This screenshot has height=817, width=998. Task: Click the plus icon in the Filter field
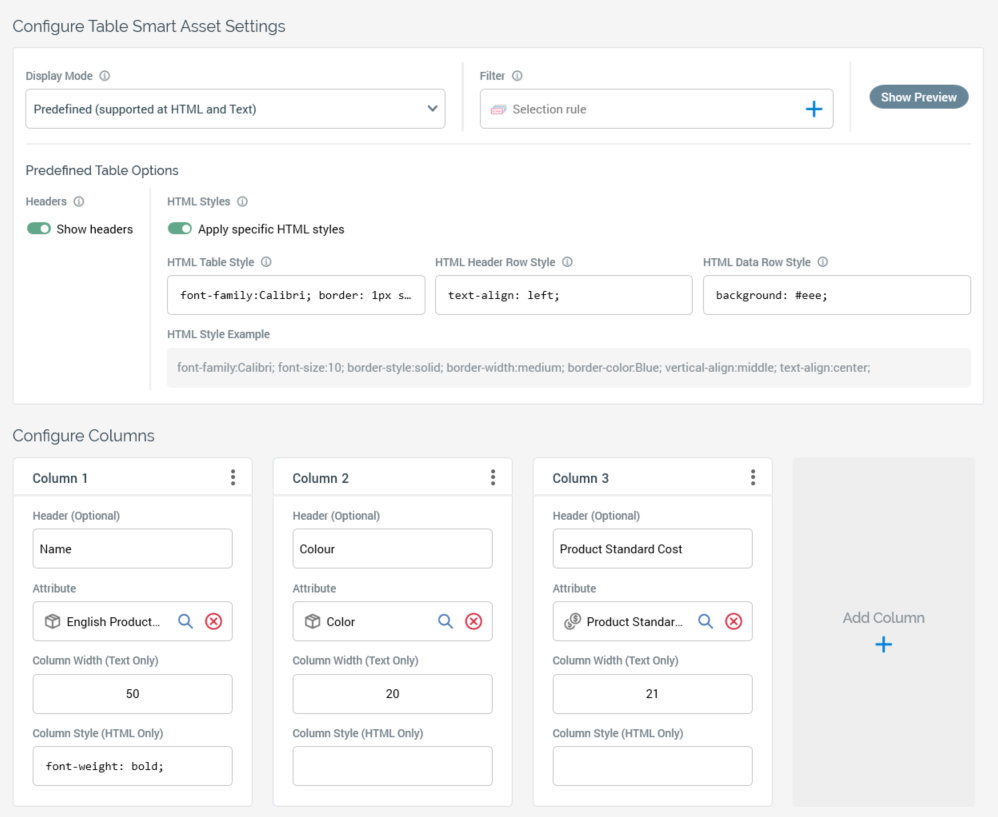pyautogui.click(x=813, y=109)
